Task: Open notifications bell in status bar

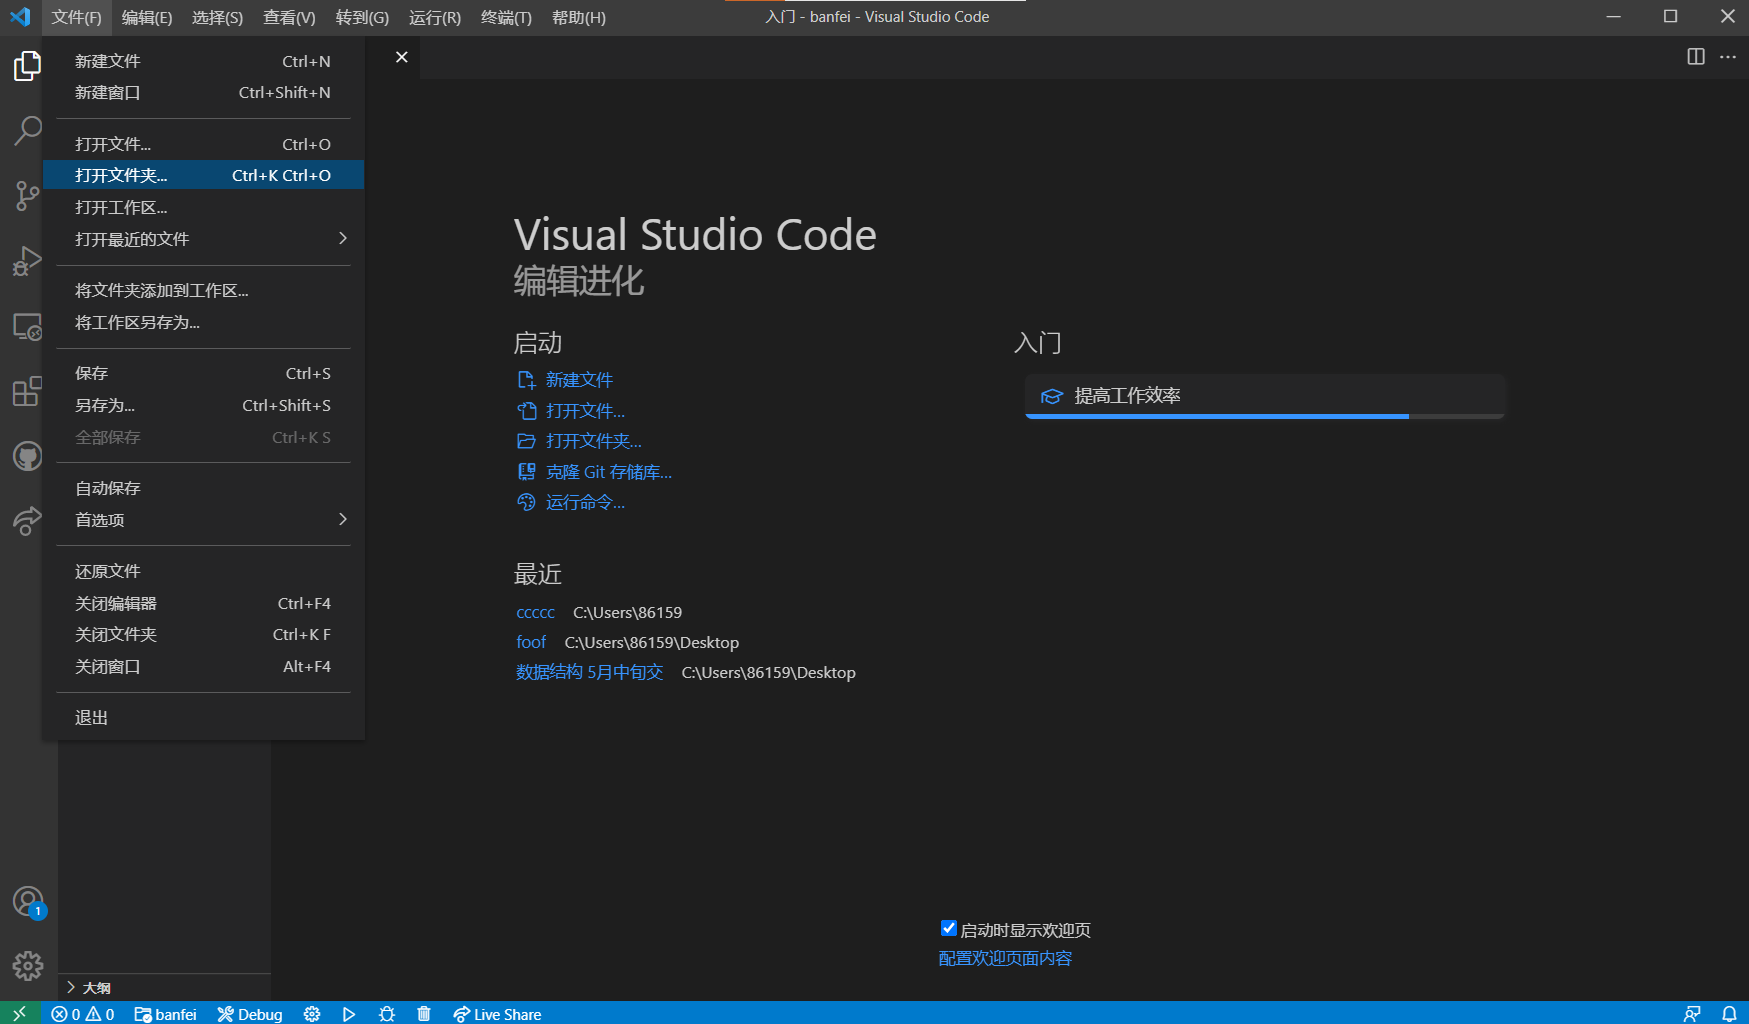Action: pos(1729,1014)
